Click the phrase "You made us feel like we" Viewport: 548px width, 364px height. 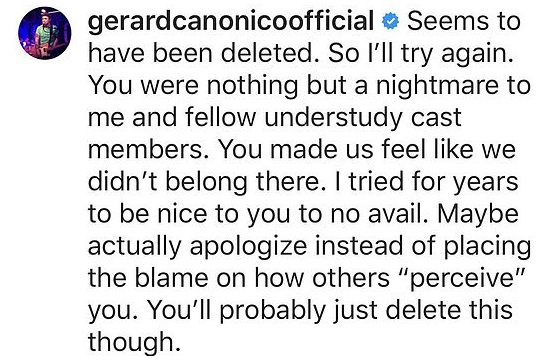click(367, 149)
